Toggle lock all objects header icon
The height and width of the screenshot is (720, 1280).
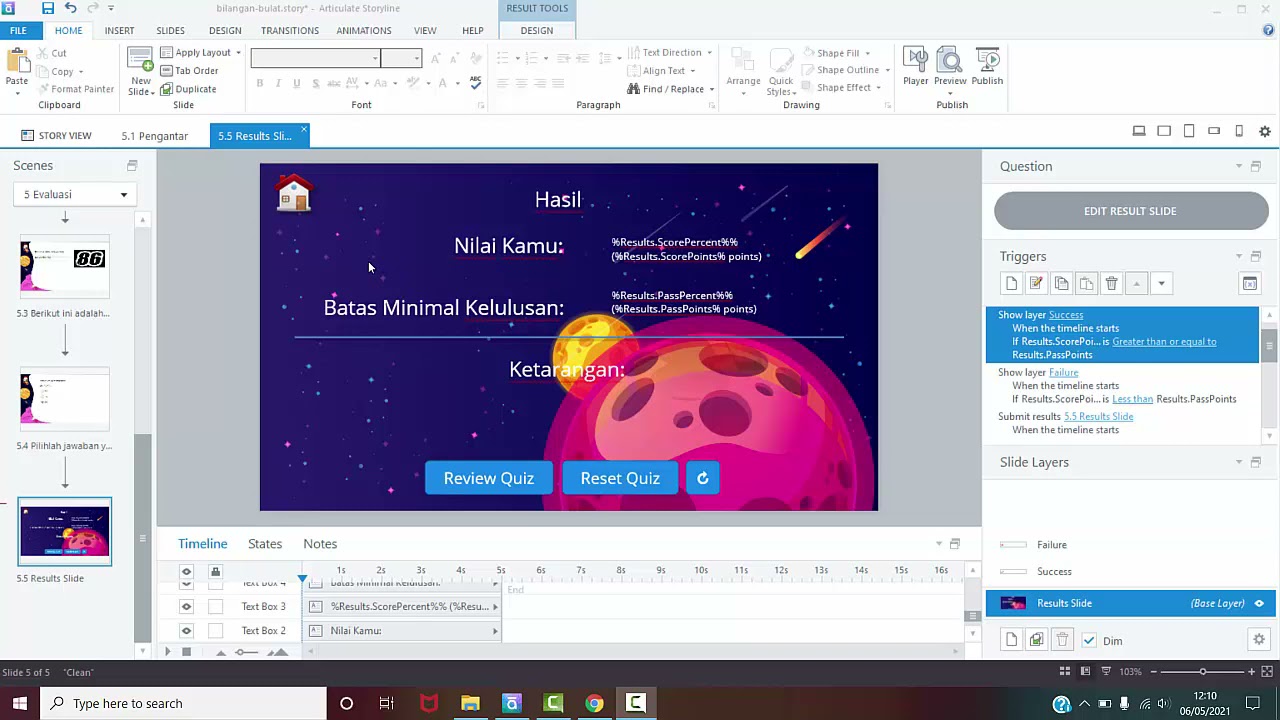point(215,571)
